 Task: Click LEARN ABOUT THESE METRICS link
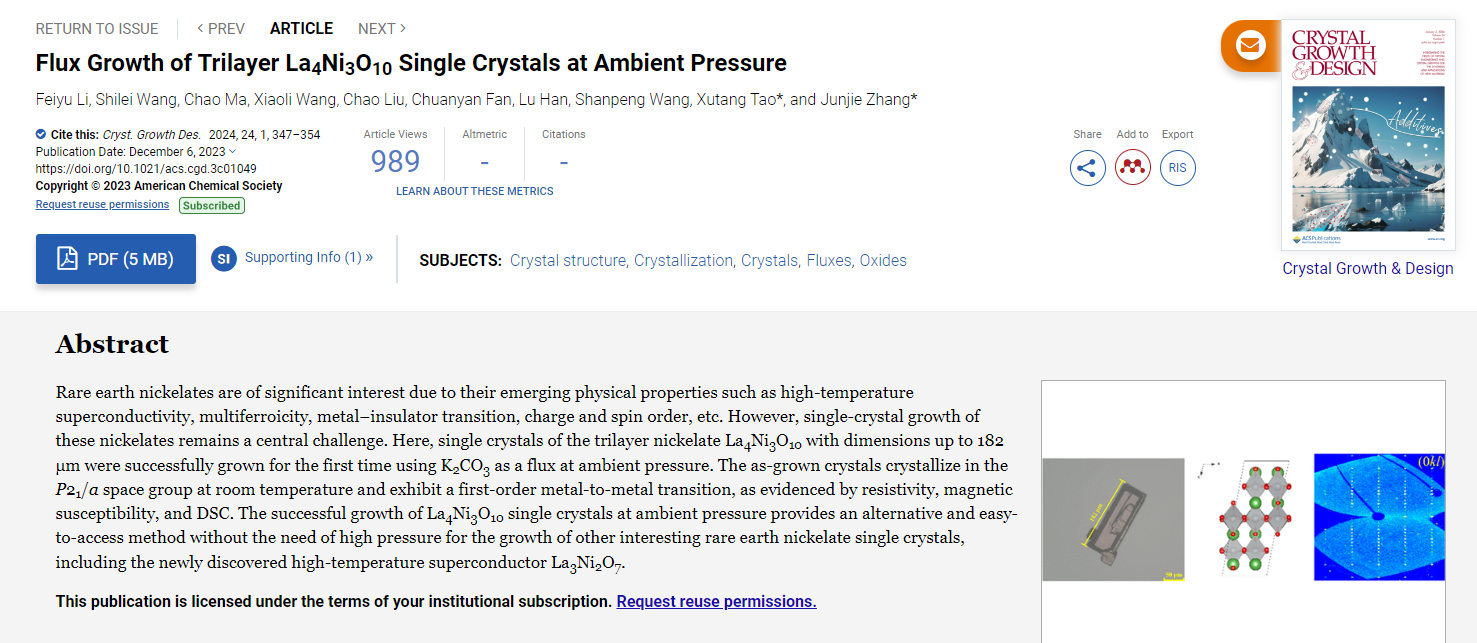pyautogui.click(x=474, y=191)
